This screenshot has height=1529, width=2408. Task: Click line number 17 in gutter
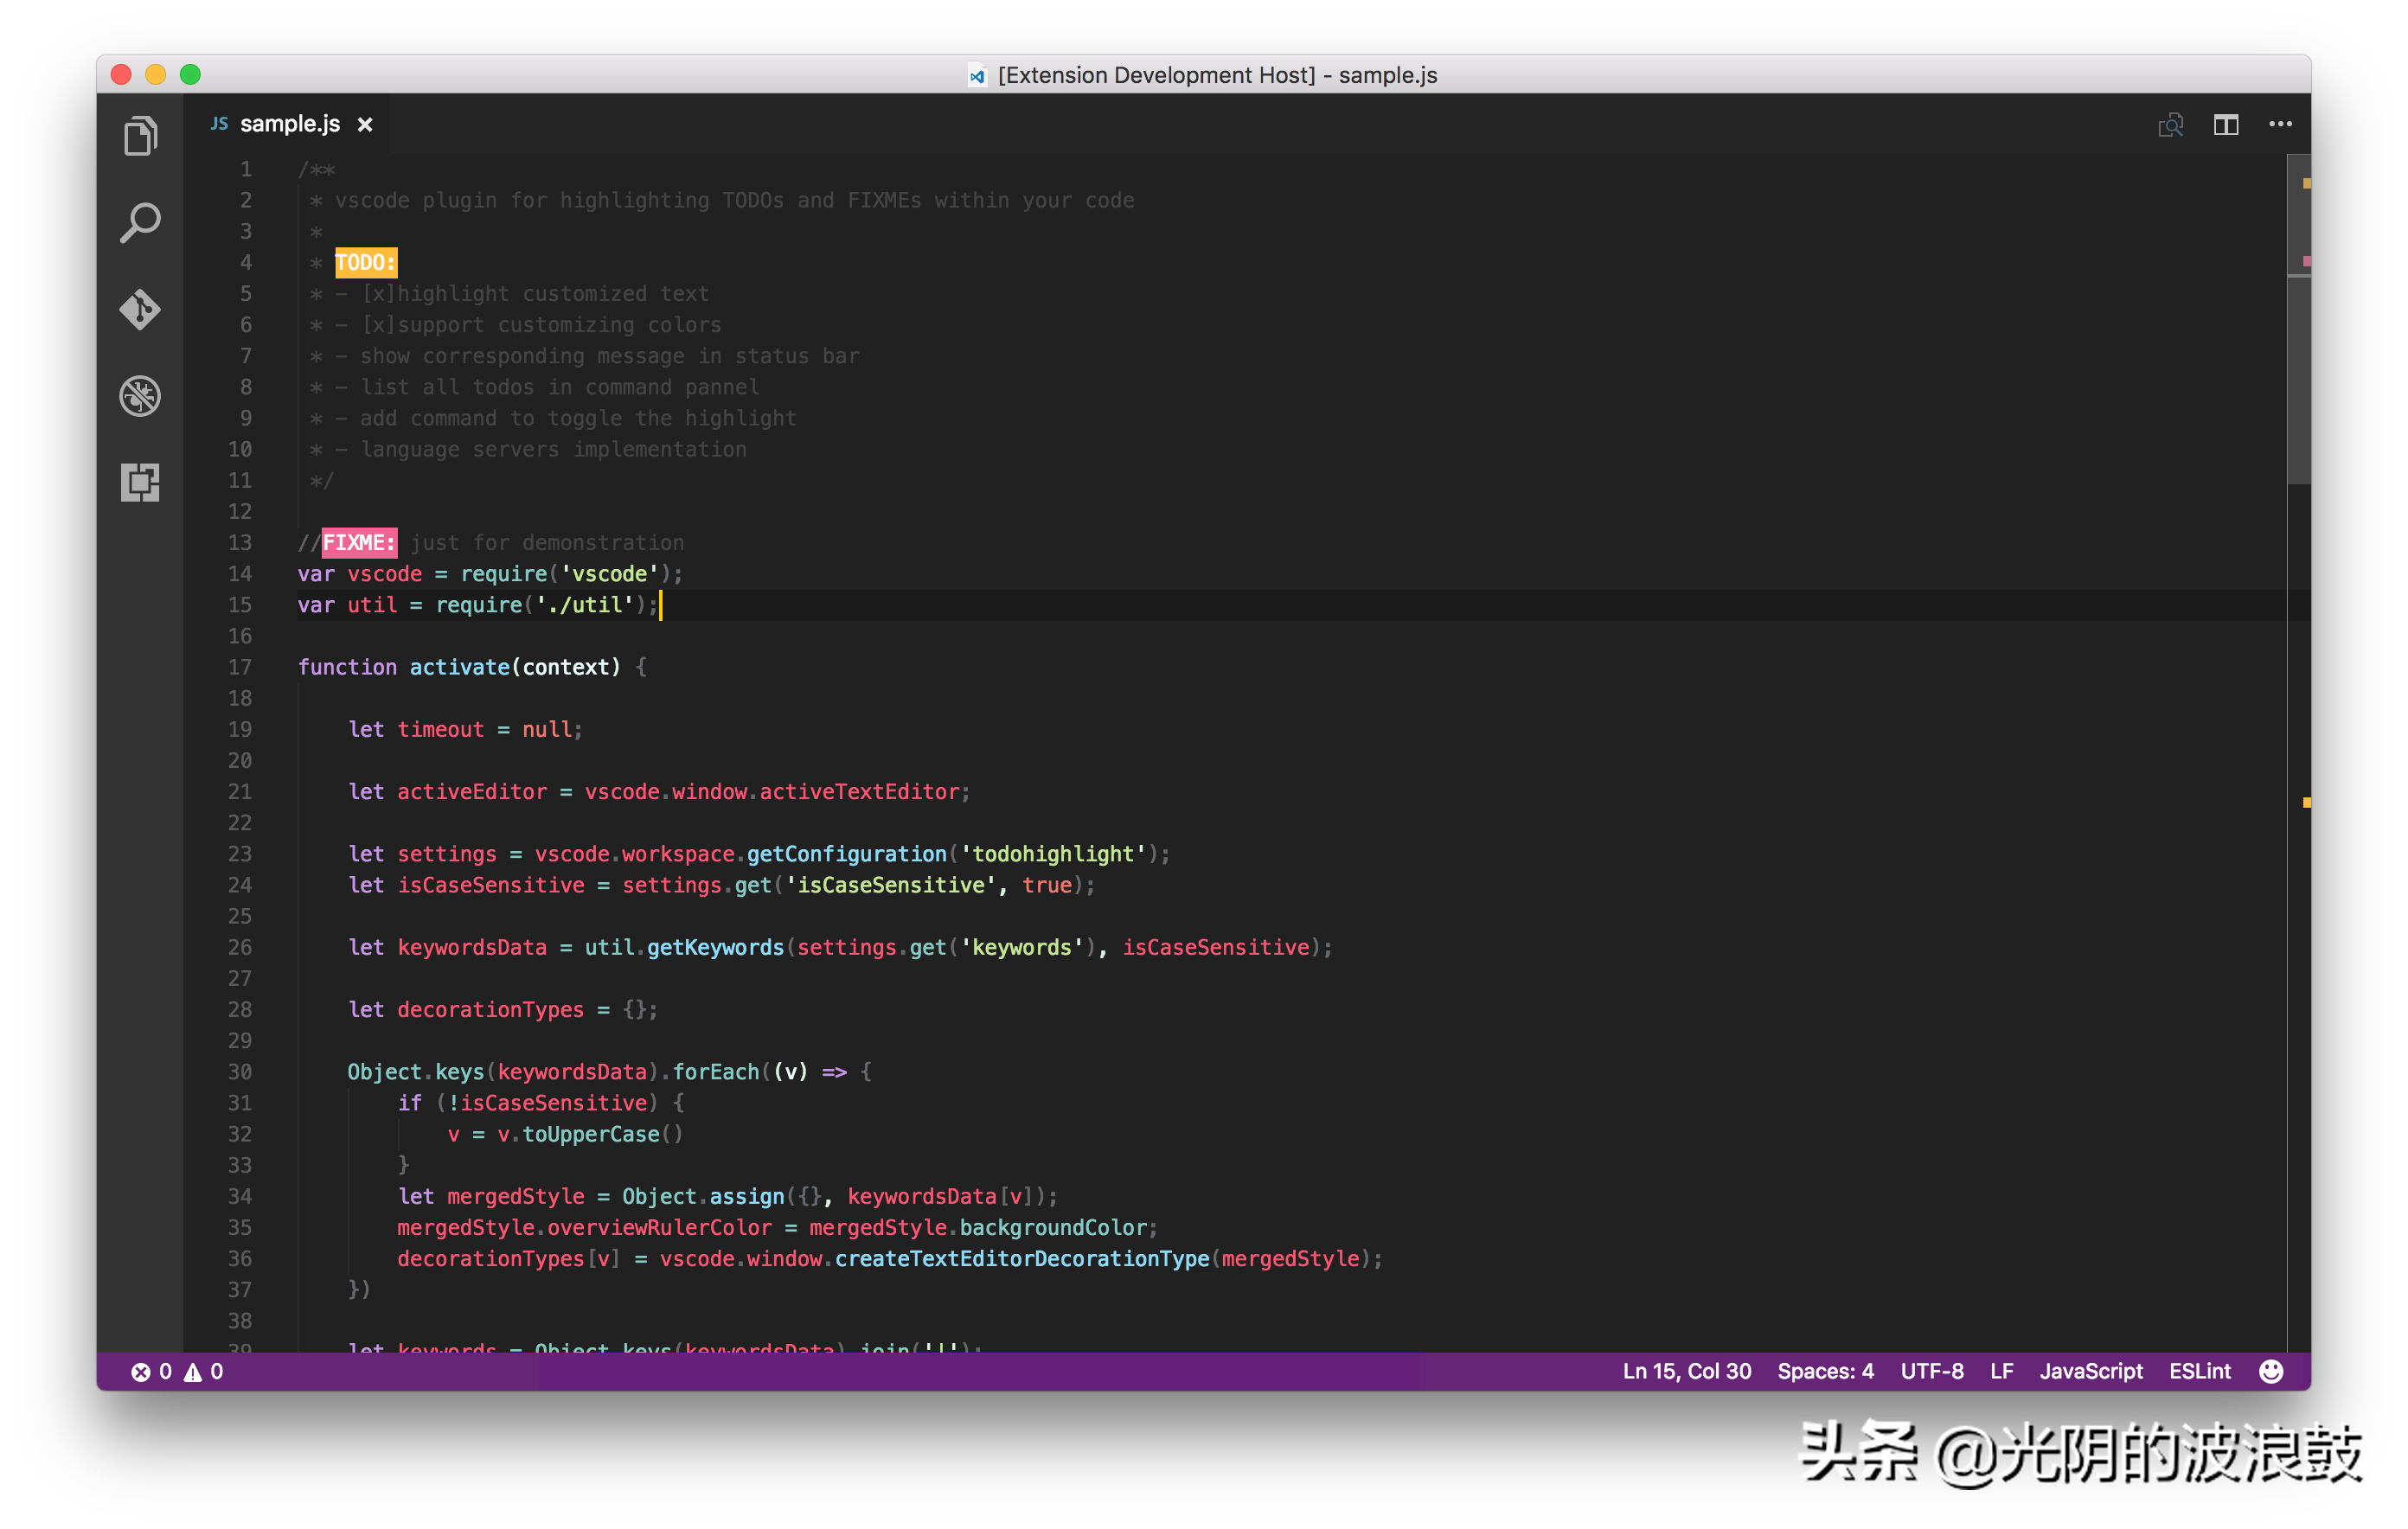point(240,667)
